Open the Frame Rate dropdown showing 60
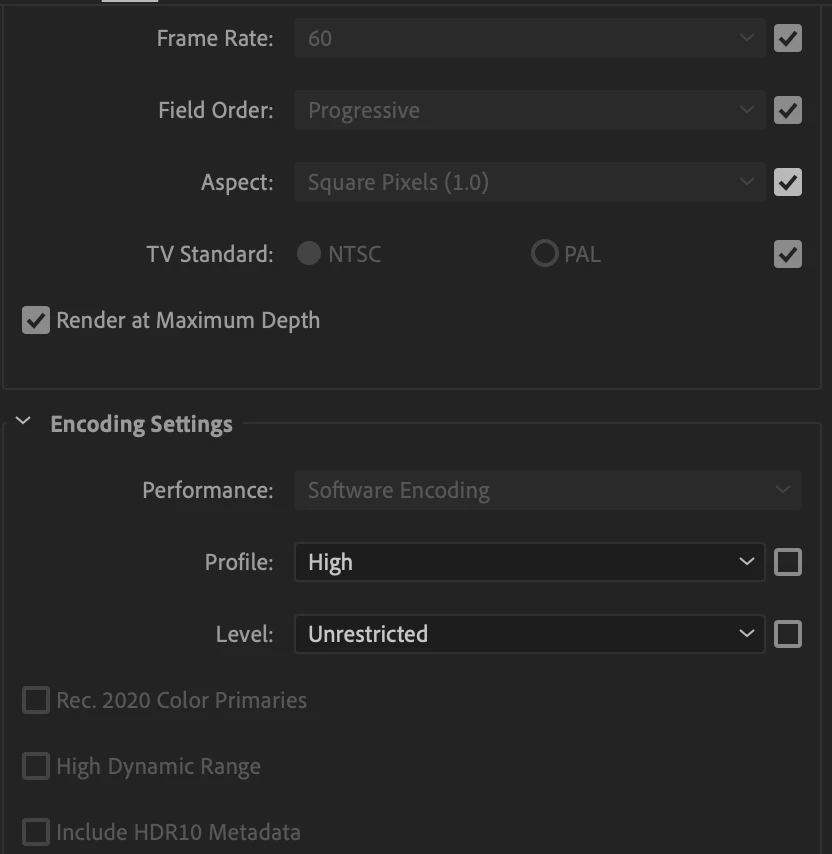Screen dimensions: 832x854 [x=529, y=38]
